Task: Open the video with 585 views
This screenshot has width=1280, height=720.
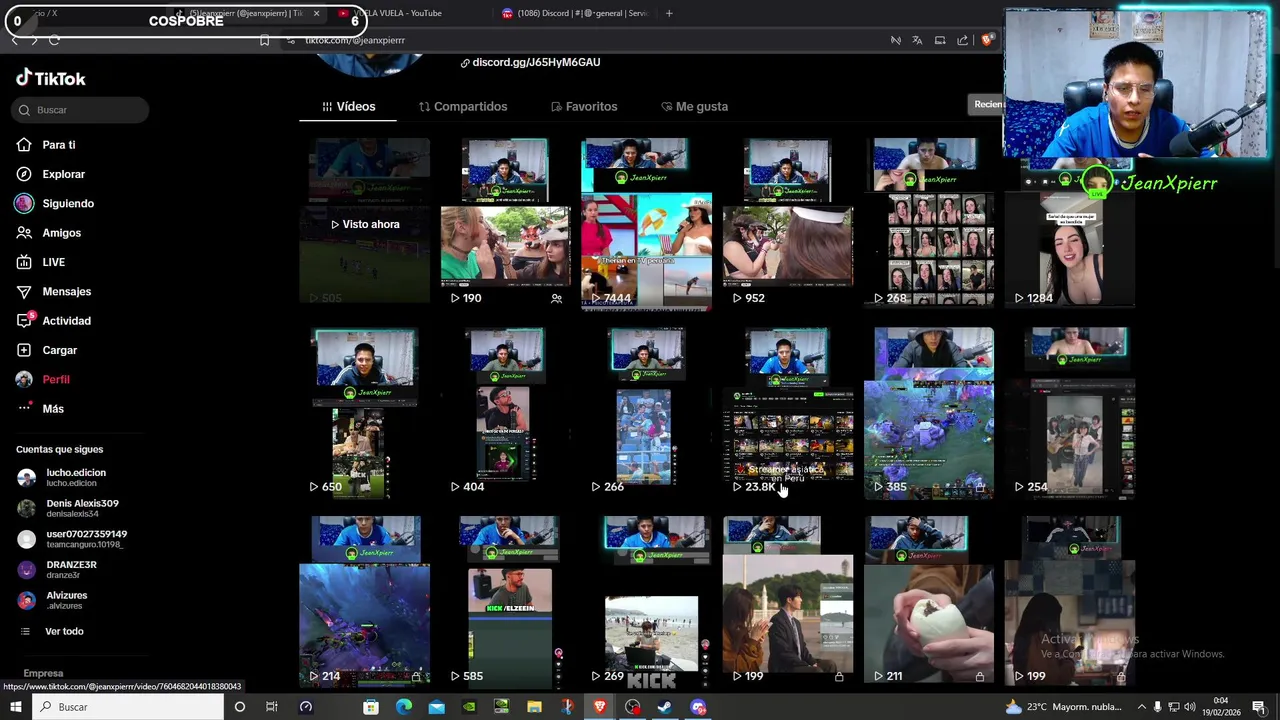Action: pyautogui.click(x=505, y=601)
